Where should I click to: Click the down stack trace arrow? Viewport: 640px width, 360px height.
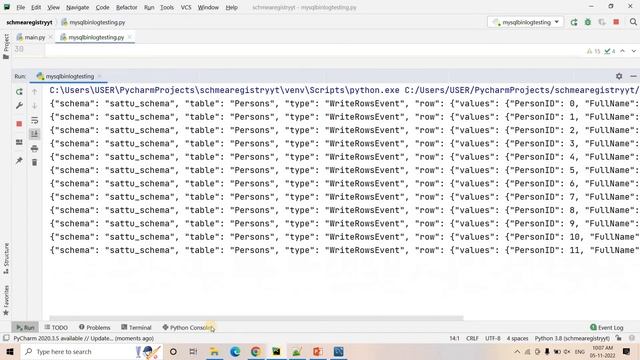(35, 106)
